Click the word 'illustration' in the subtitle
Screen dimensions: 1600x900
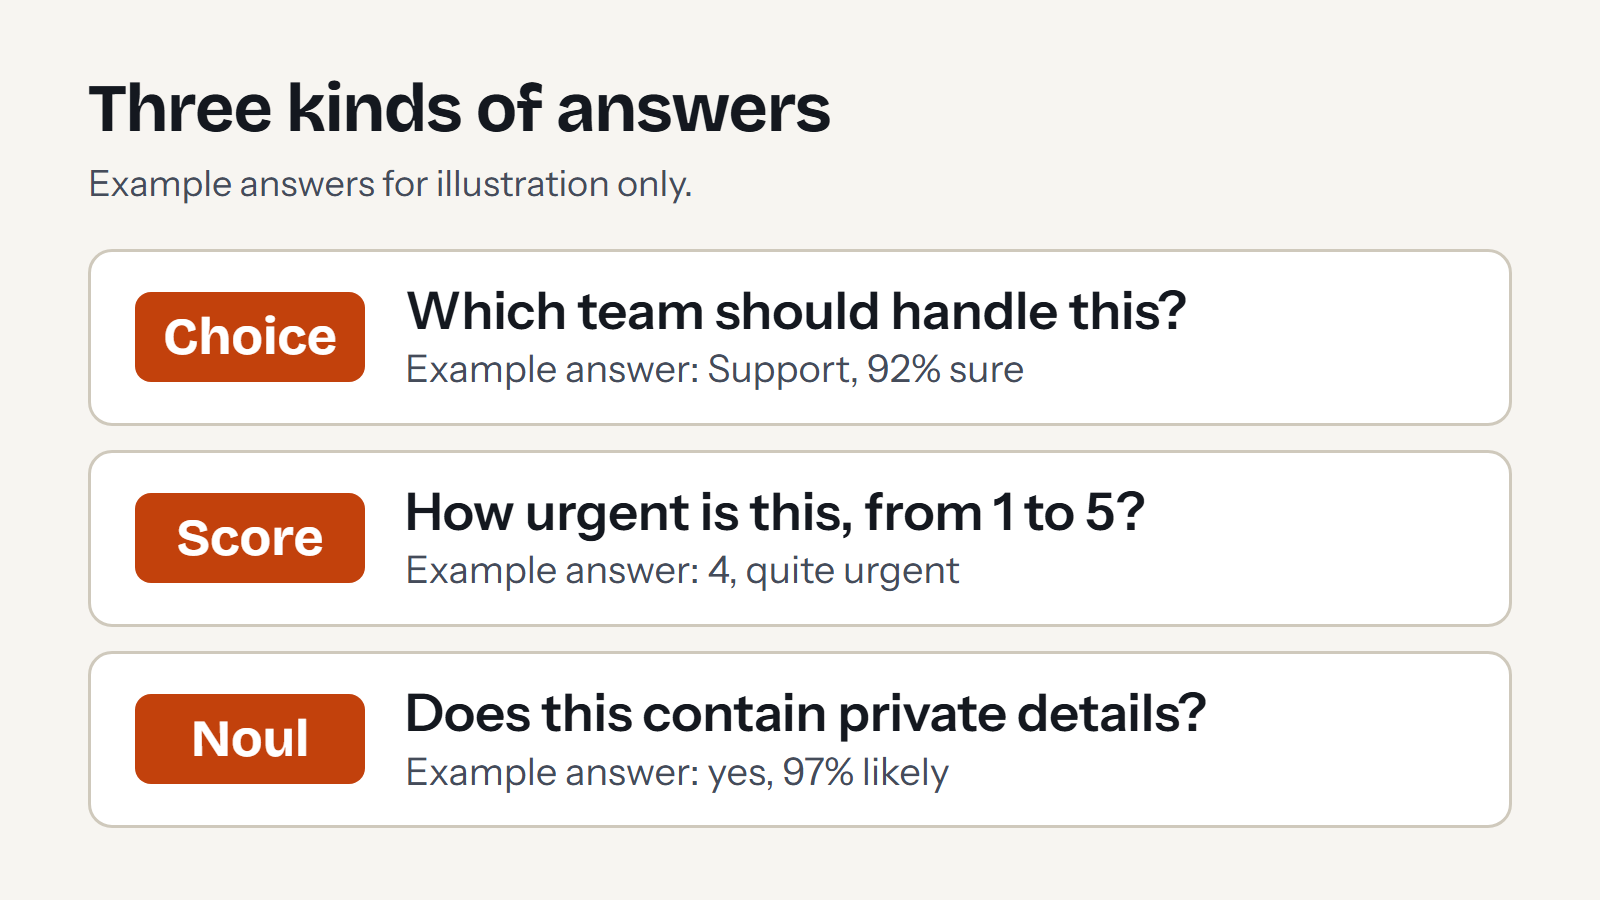[522, 184]
